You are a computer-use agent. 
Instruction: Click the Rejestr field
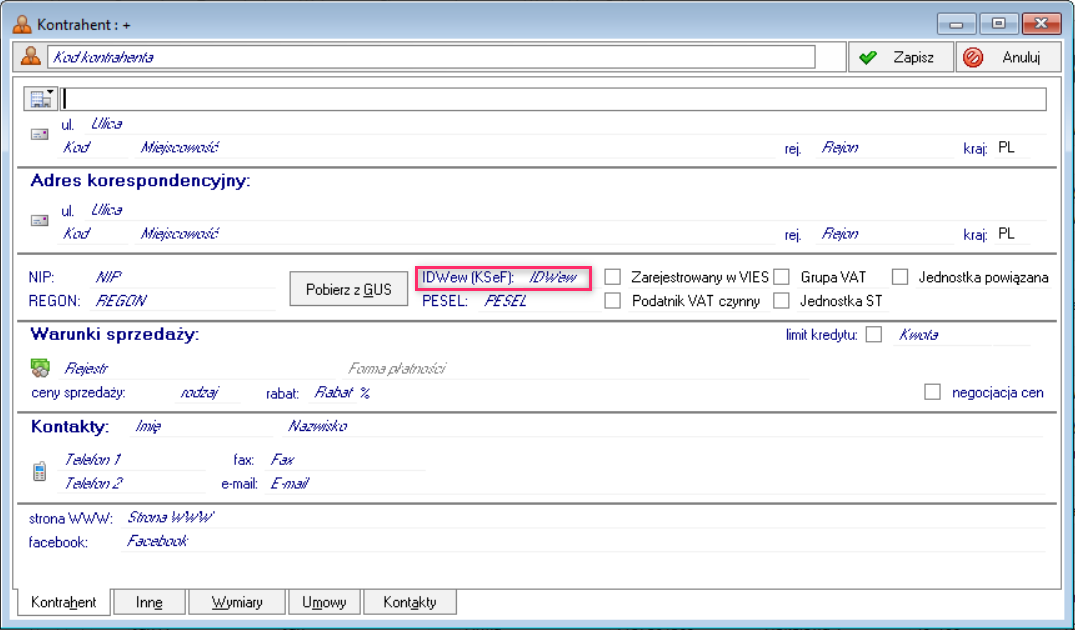199,368
